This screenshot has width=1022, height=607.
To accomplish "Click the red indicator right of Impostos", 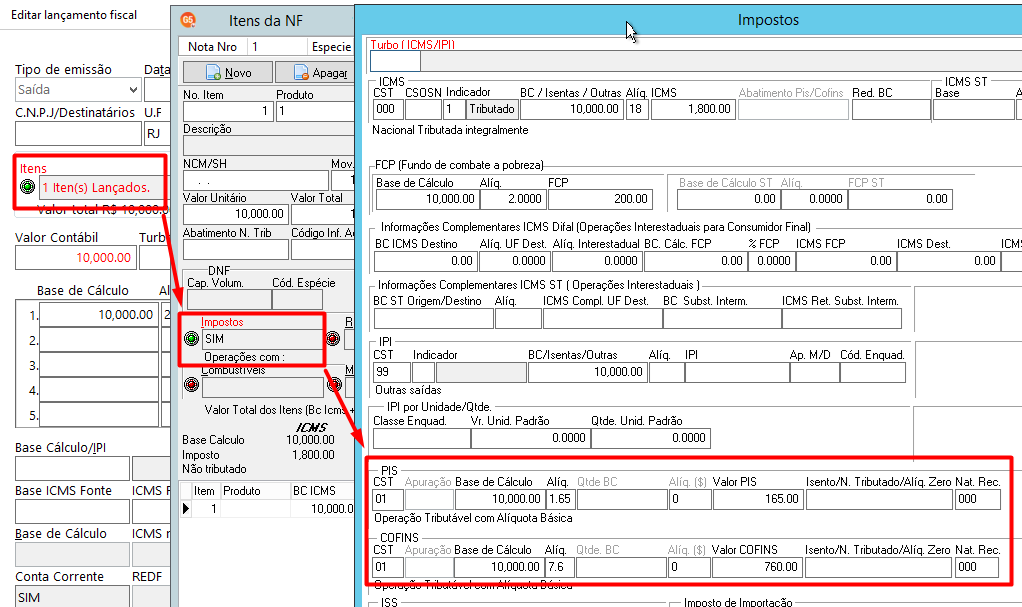I will (x=333, y=338).
